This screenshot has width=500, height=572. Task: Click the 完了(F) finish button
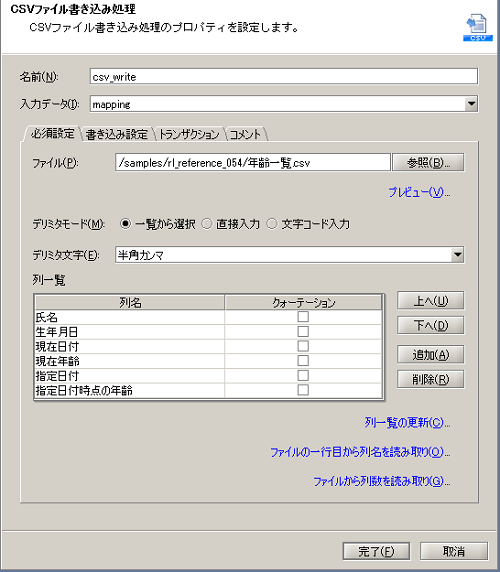376,551
